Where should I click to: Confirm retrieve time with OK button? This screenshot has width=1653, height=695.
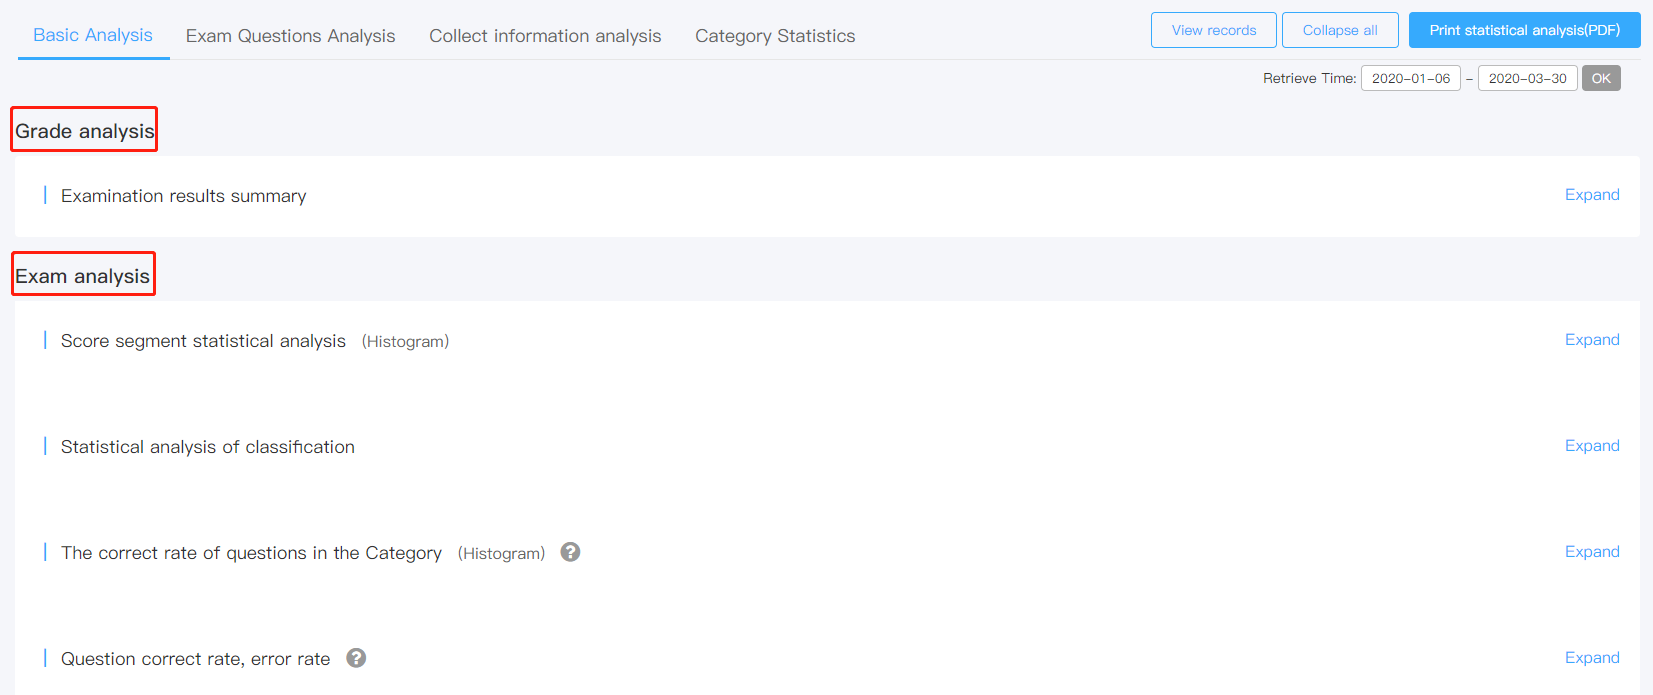tap(1601, 78)
